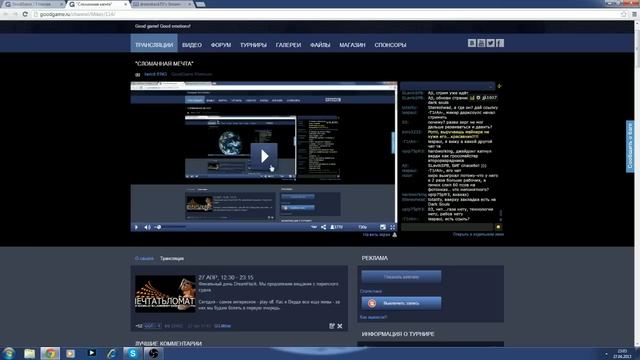Switch to the first GoodGame browser tab

(33, 4)
